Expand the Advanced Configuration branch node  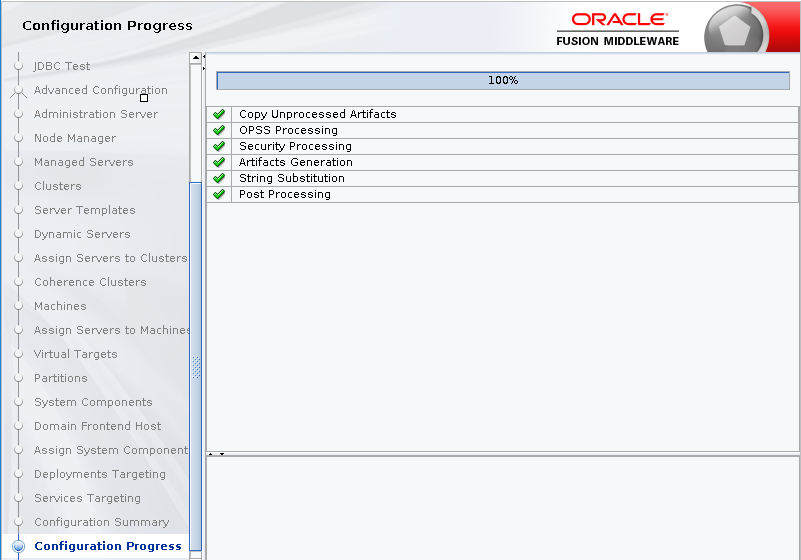(18, 91)
